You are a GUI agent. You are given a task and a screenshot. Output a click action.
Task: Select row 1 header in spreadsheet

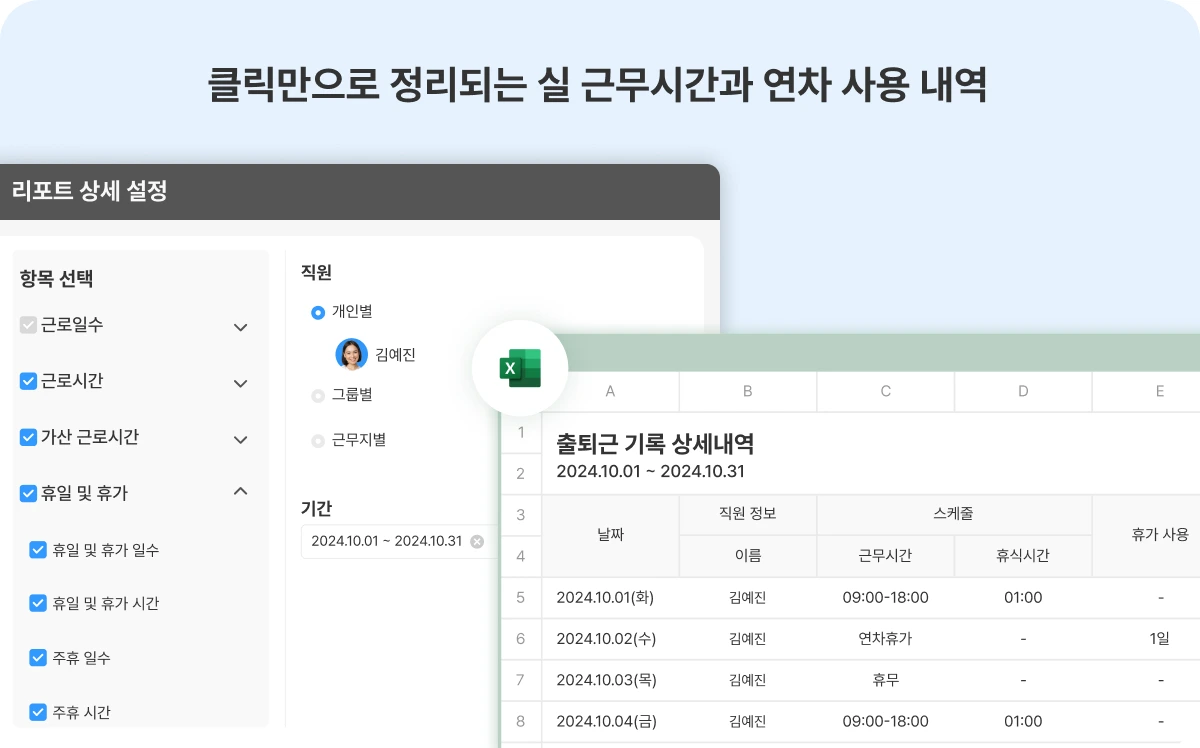[520, 433]
